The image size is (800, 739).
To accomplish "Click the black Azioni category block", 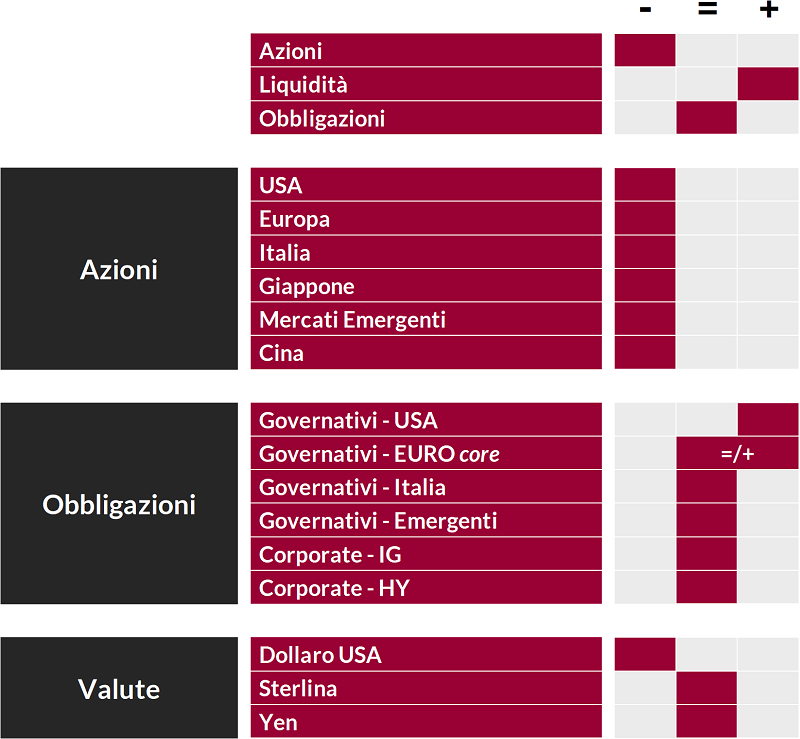I will click(119, 269).
